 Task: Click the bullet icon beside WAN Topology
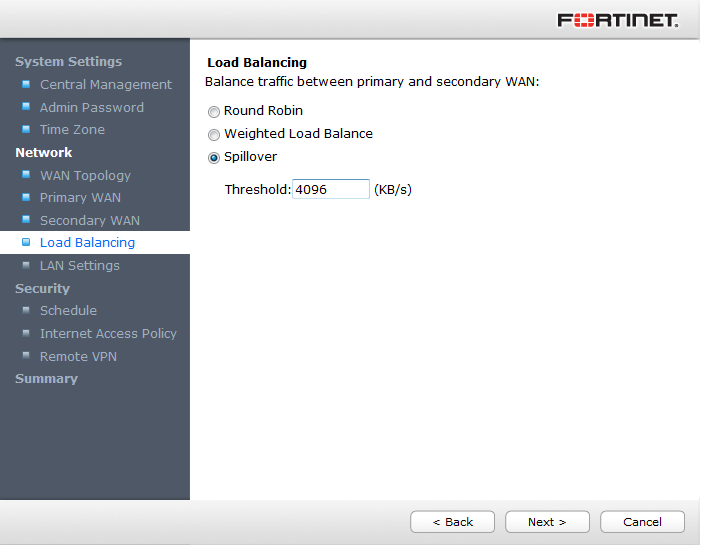[x=26, y=175]
